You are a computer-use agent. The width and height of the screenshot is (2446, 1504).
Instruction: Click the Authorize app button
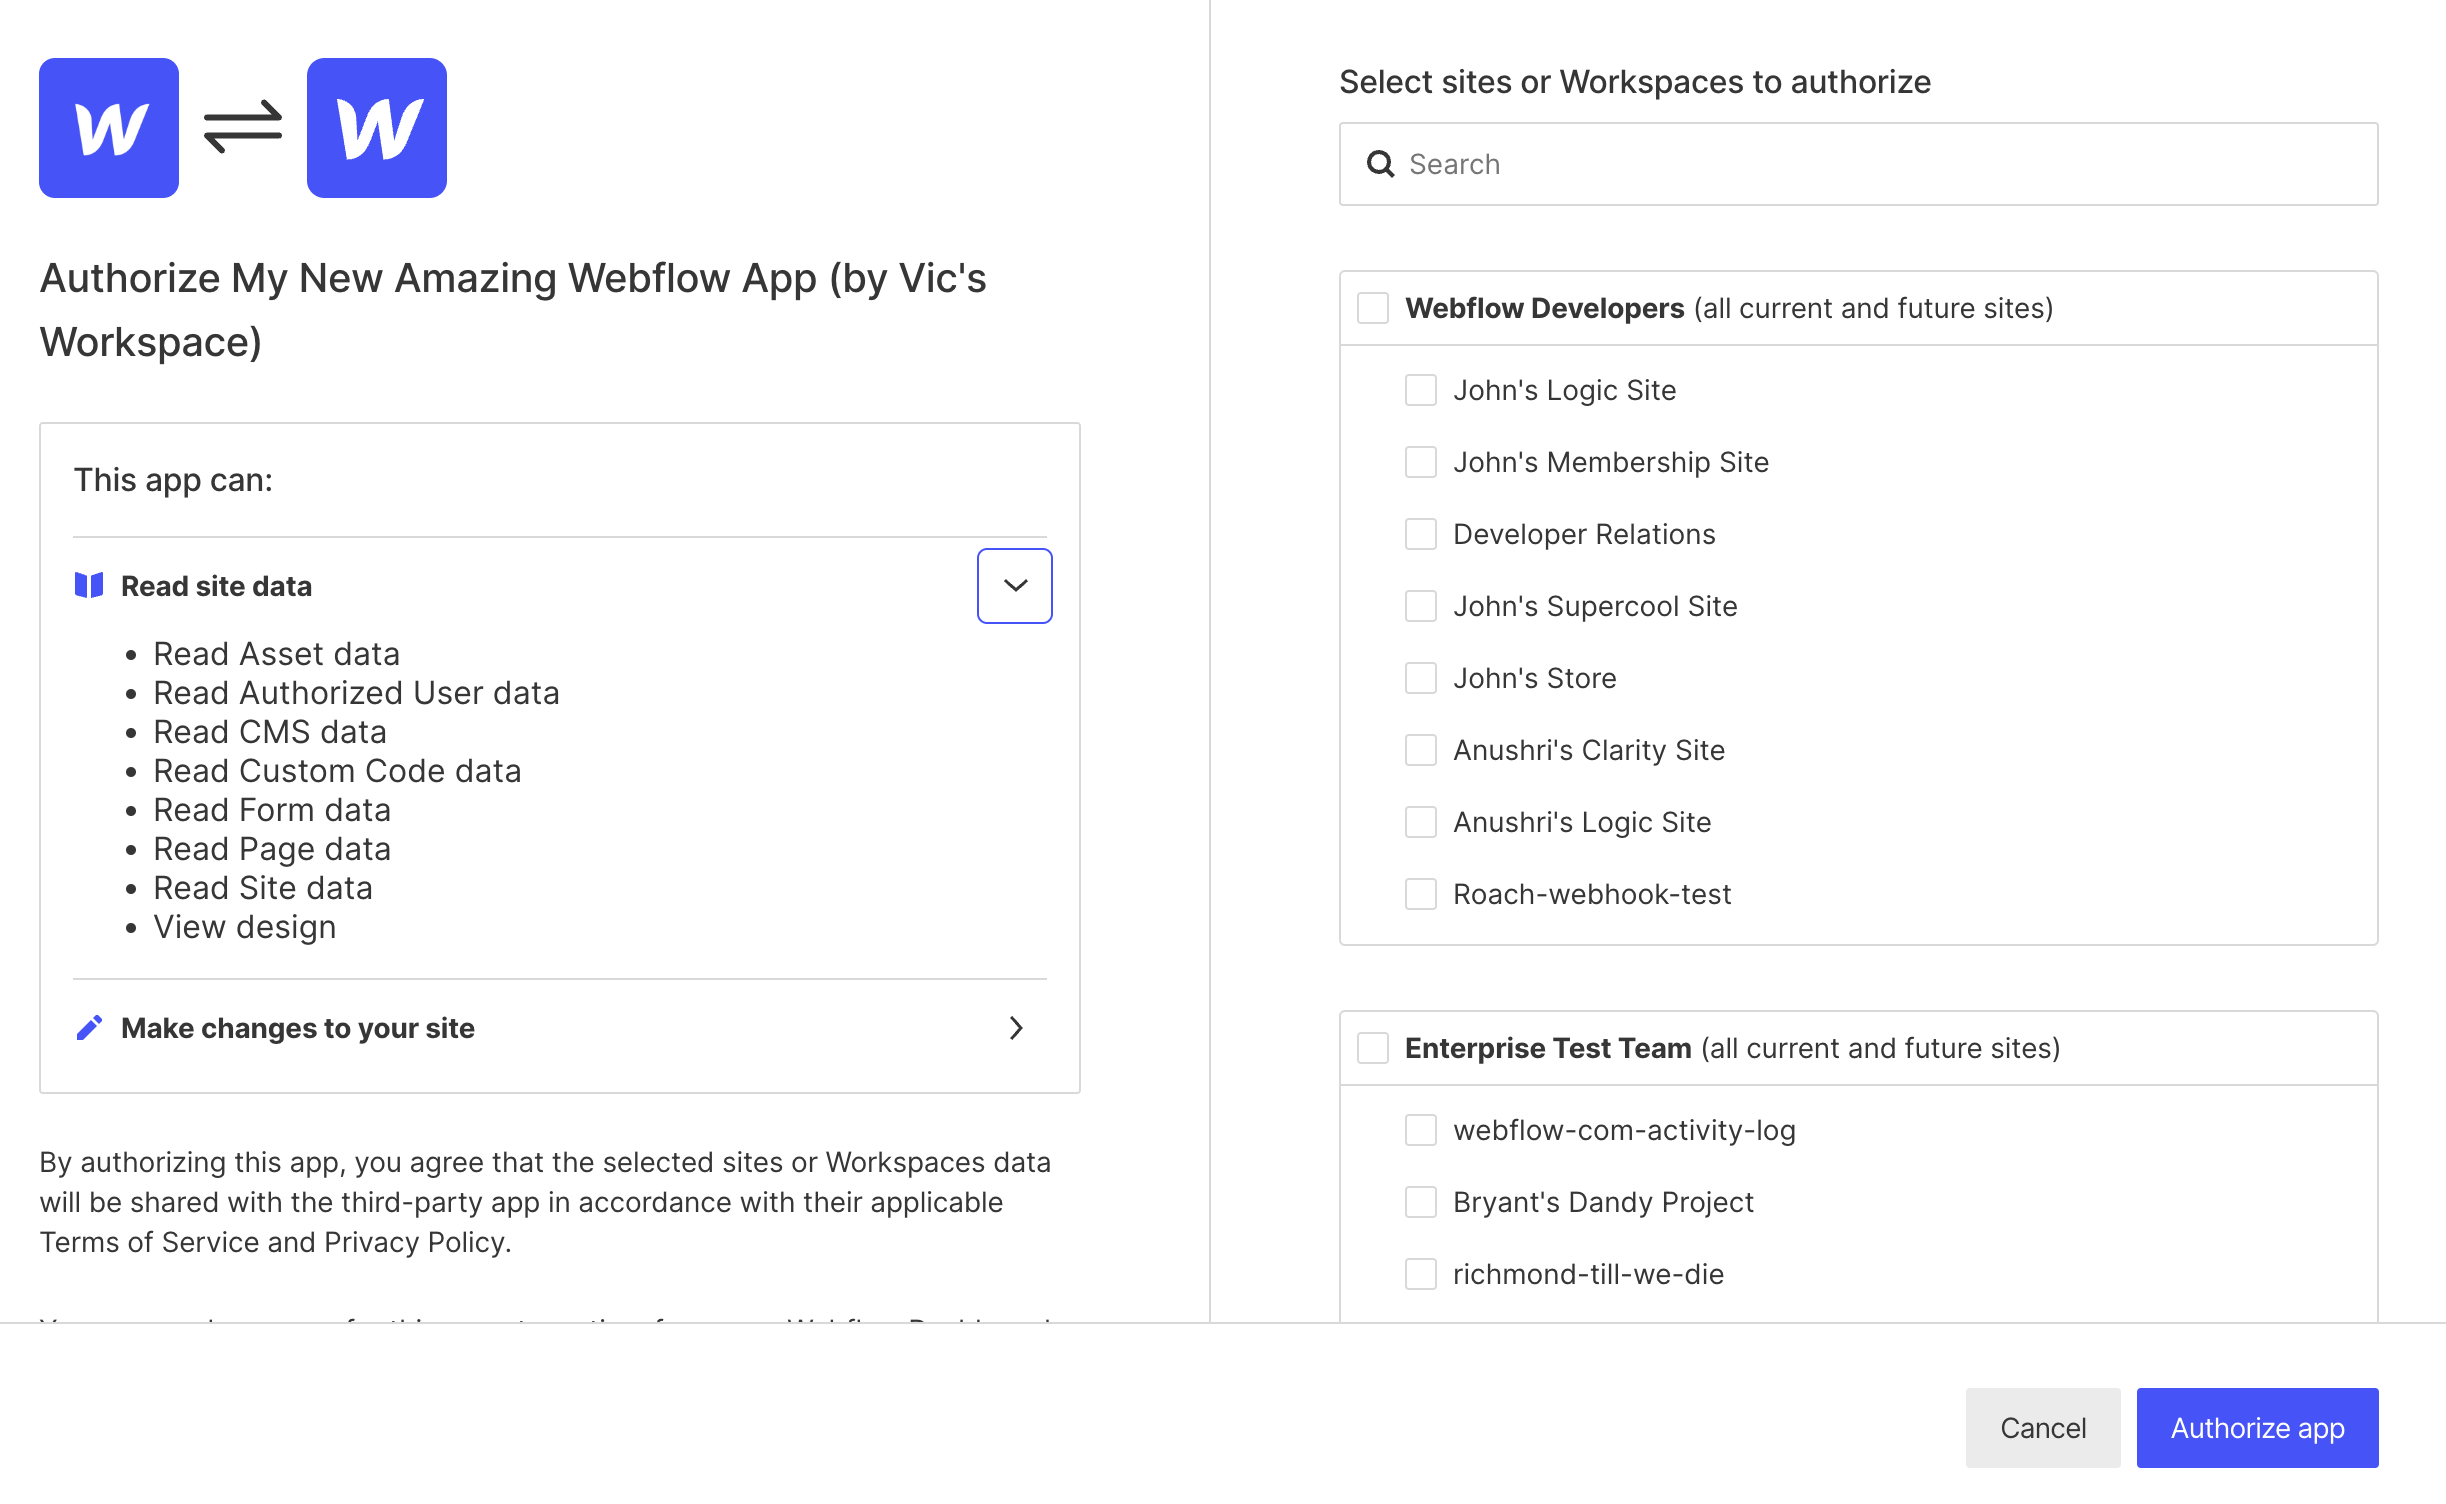point(2256,1427)
